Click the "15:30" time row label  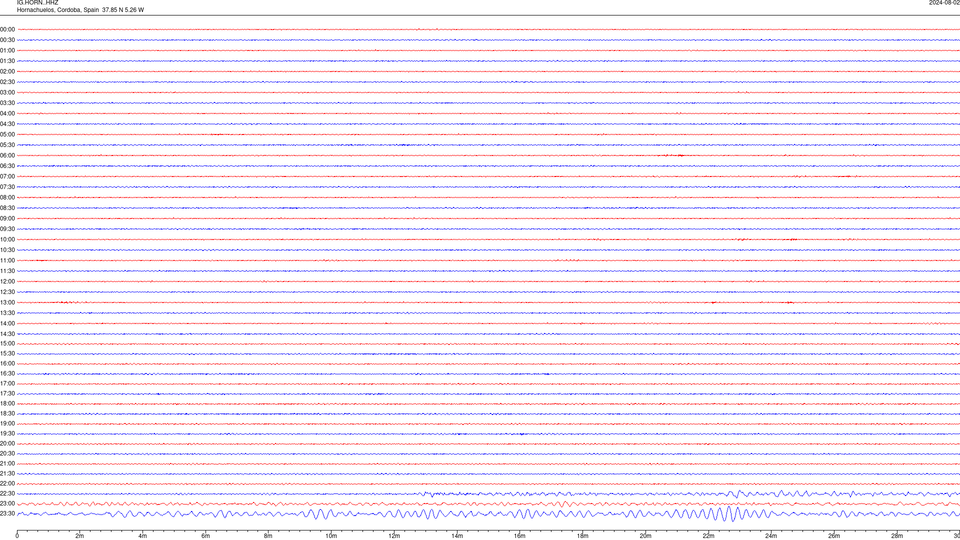(7, 353)
